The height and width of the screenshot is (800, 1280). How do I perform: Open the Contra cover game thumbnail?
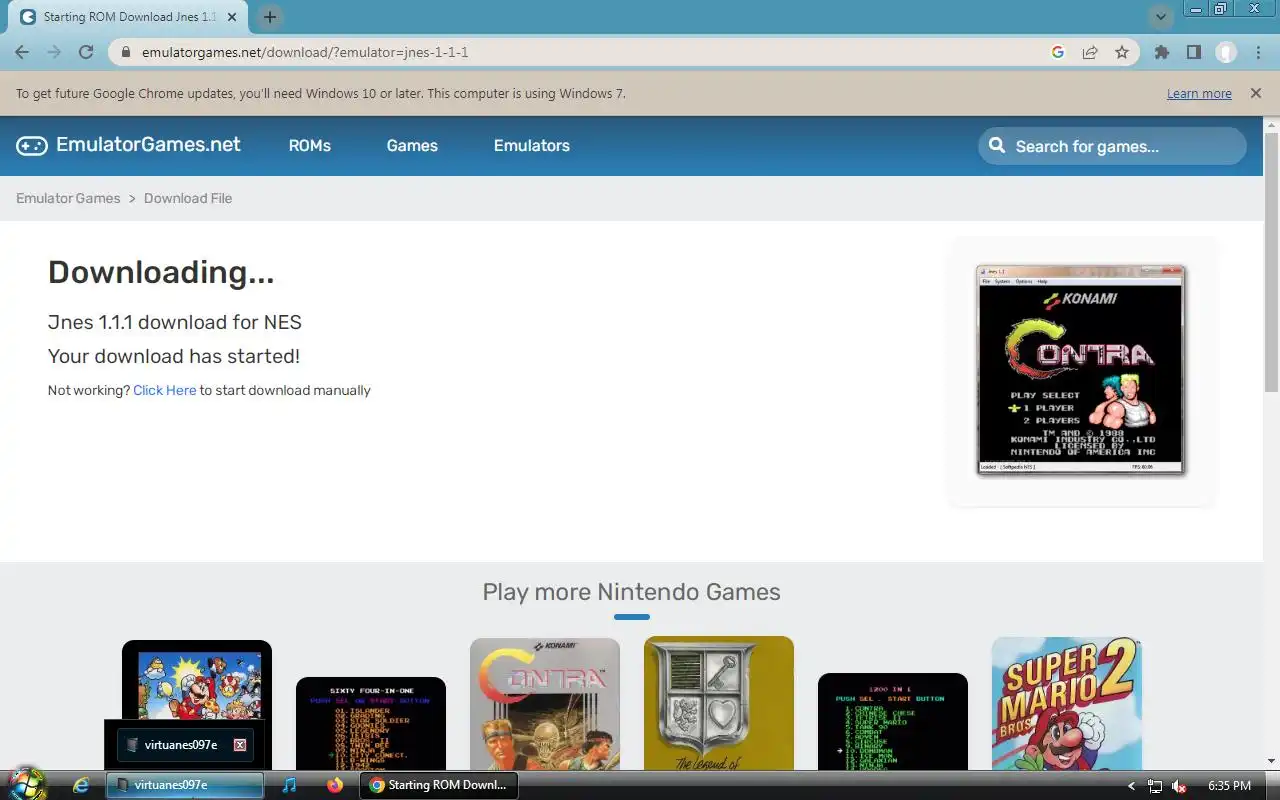[545, 704]
